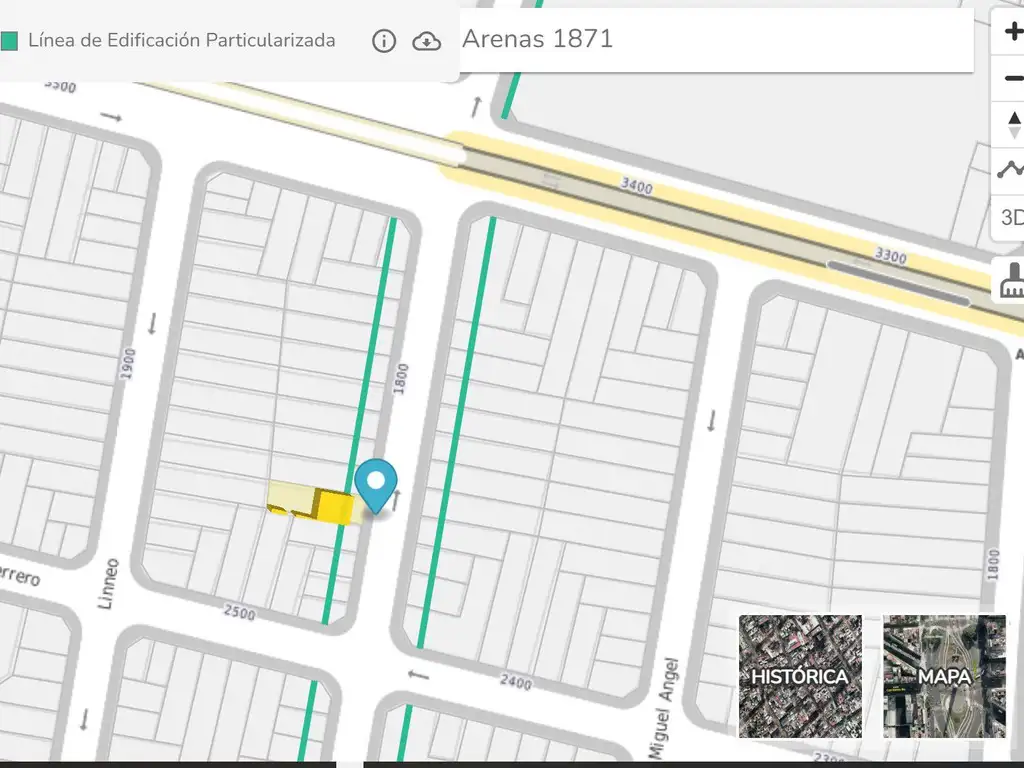This screenshot has height=768, width=1024.
Task: Click the Línea de Edificación Particularizada label
Action: (182, 40)
